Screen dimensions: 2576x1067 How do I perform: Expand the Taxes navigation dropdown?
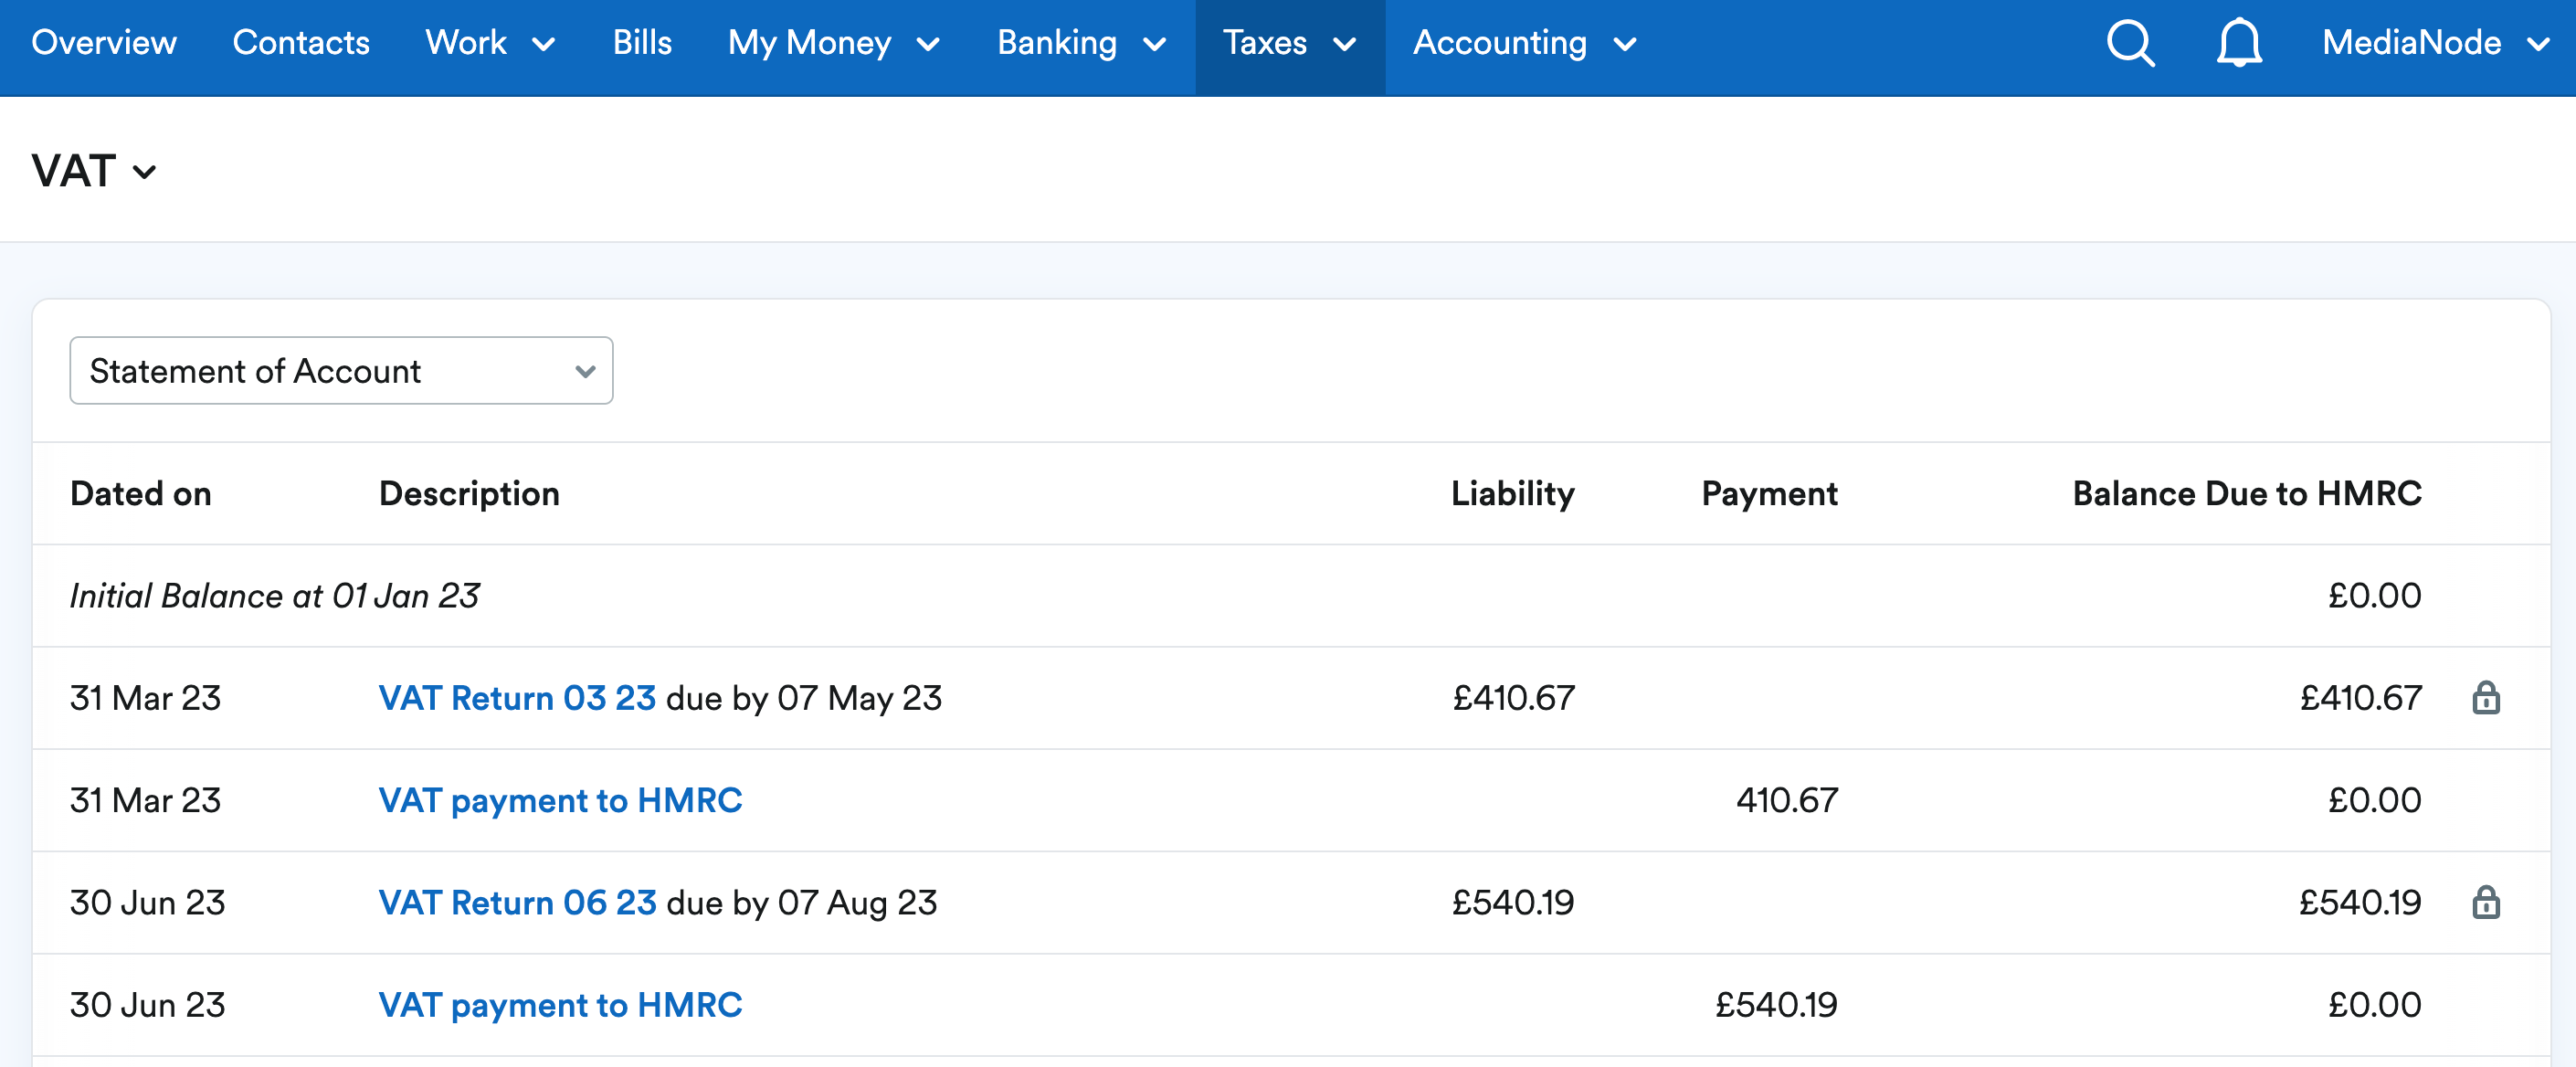tap(1289, 43)
